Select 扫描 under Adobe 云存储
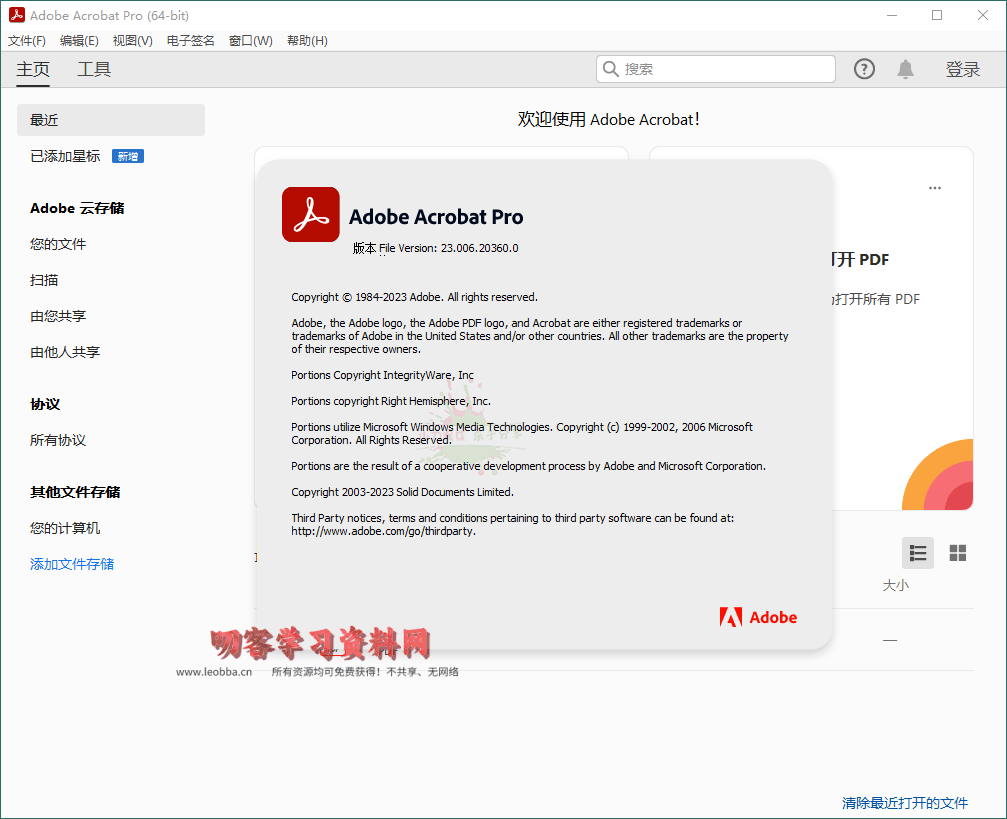 coord(44,280)
